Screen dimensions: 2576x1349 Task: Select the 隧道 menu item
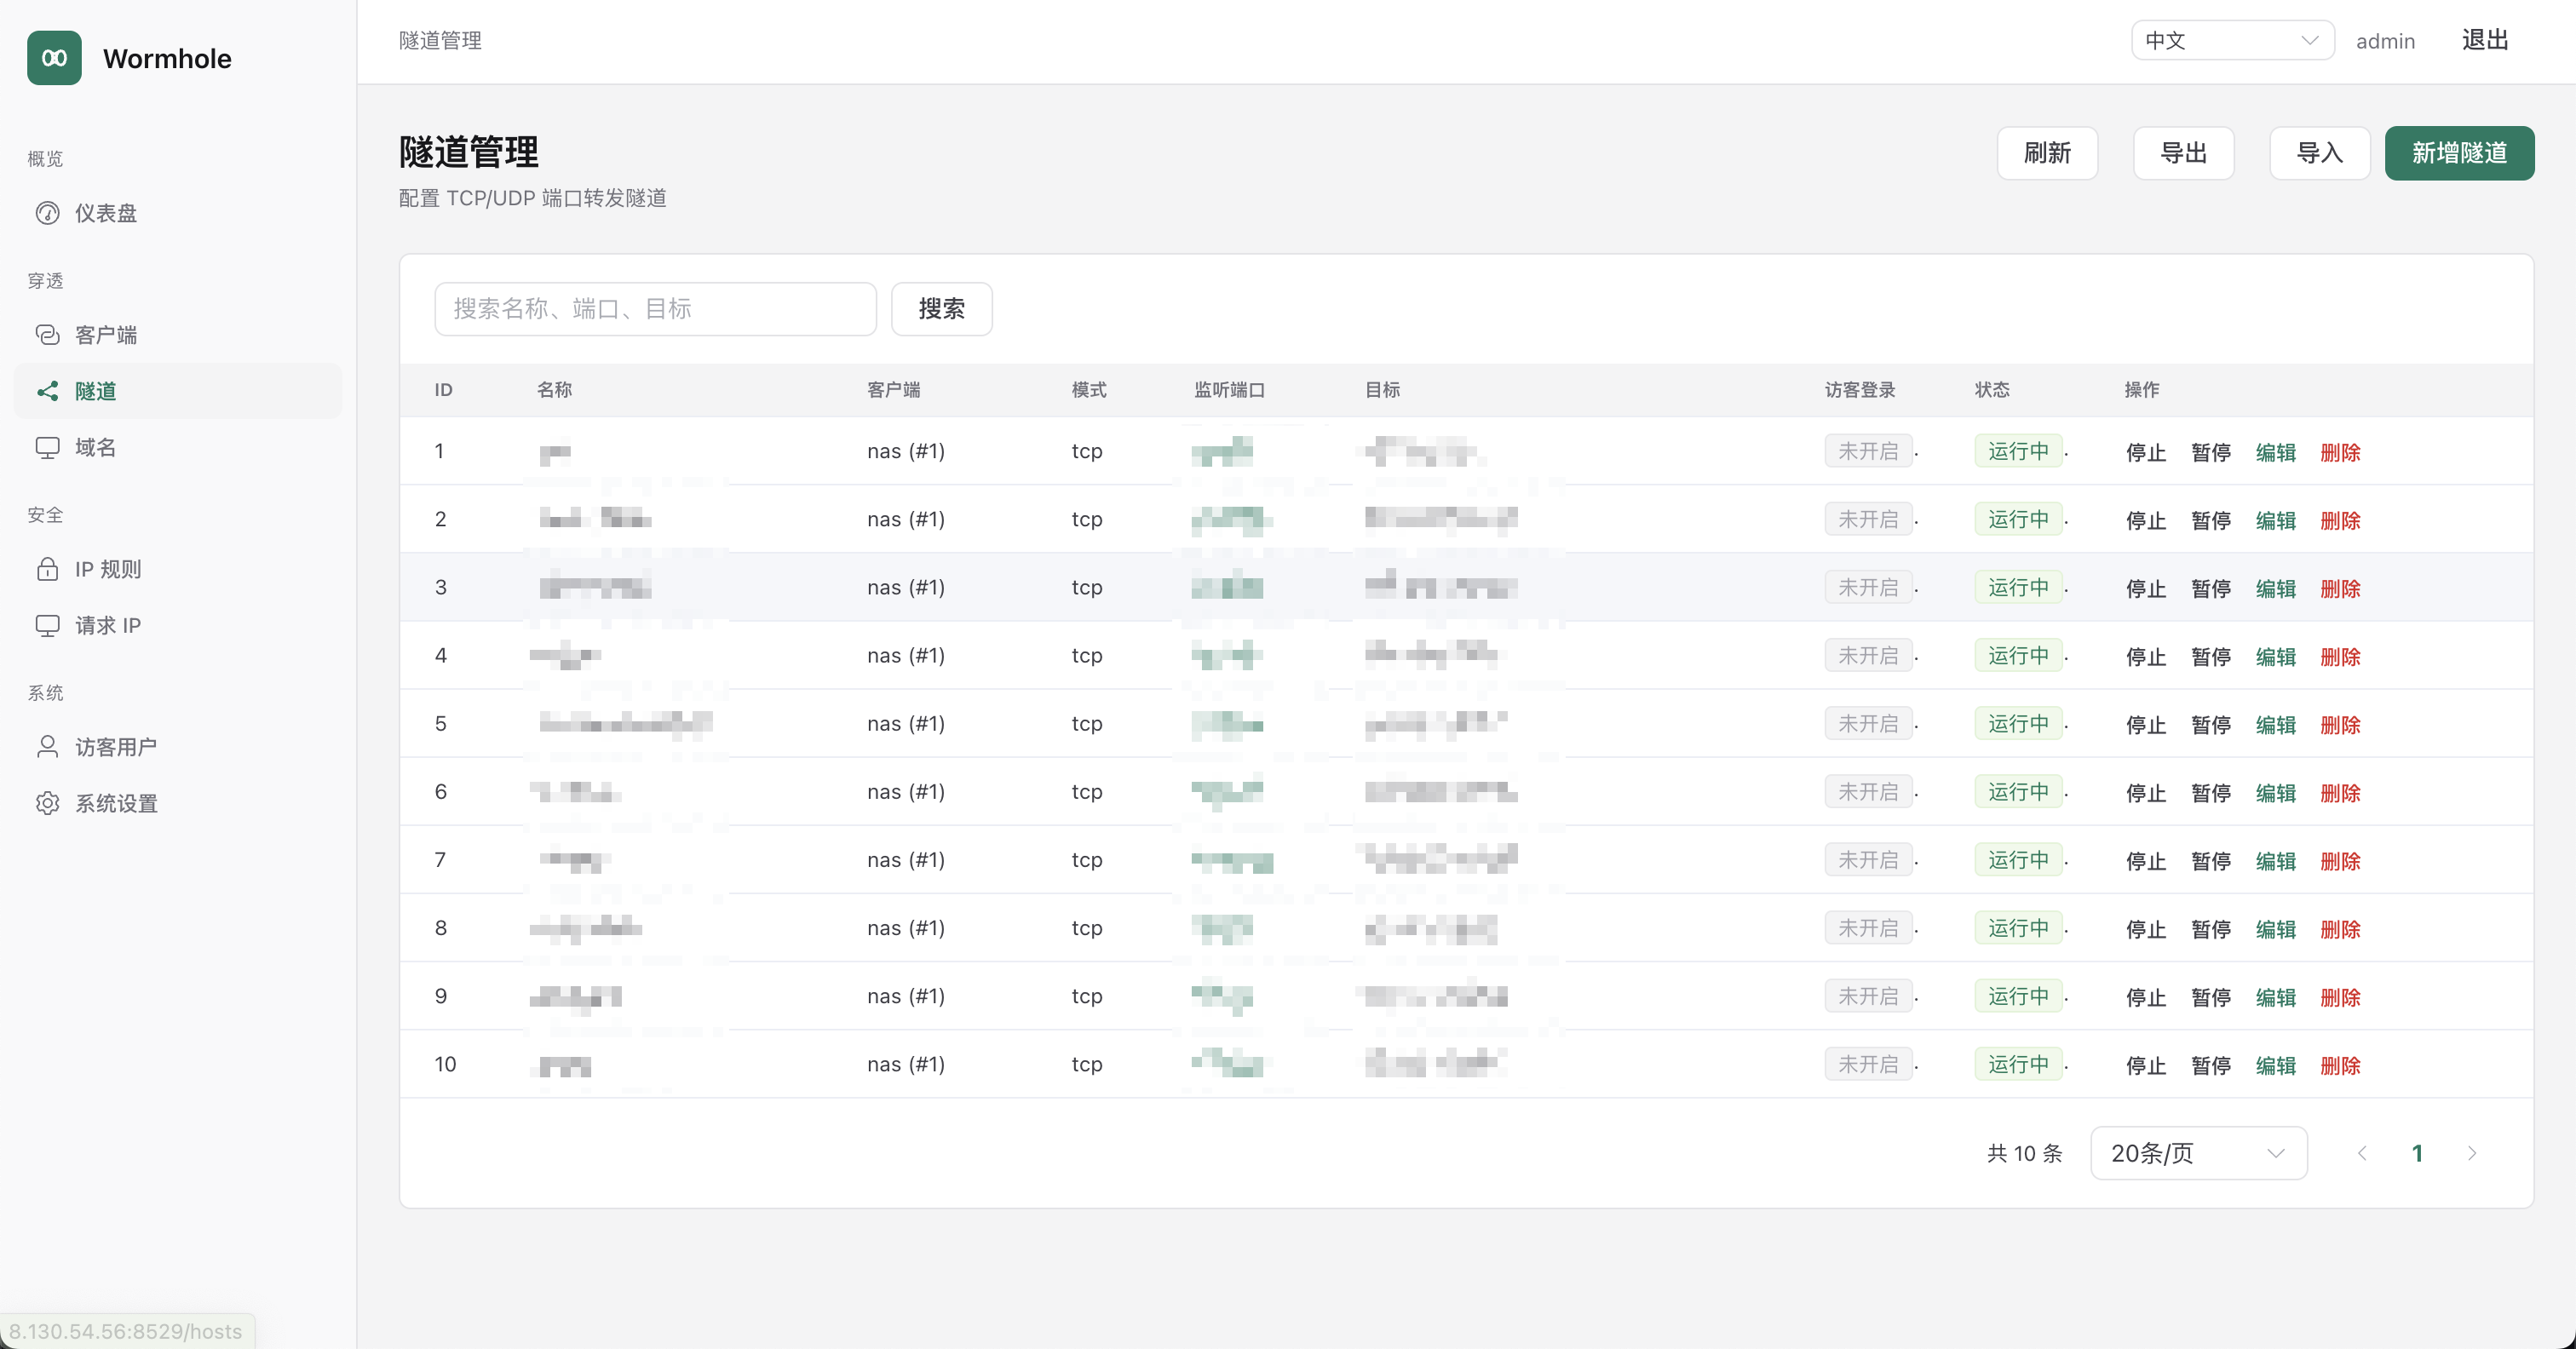[178, 391]
